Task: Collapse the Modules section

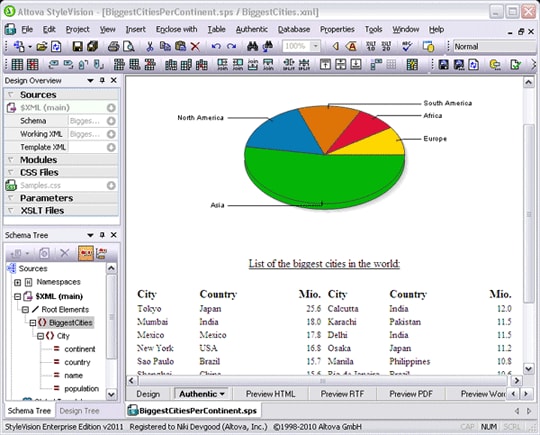Action: pyautogui.click(x=11, y=159)
